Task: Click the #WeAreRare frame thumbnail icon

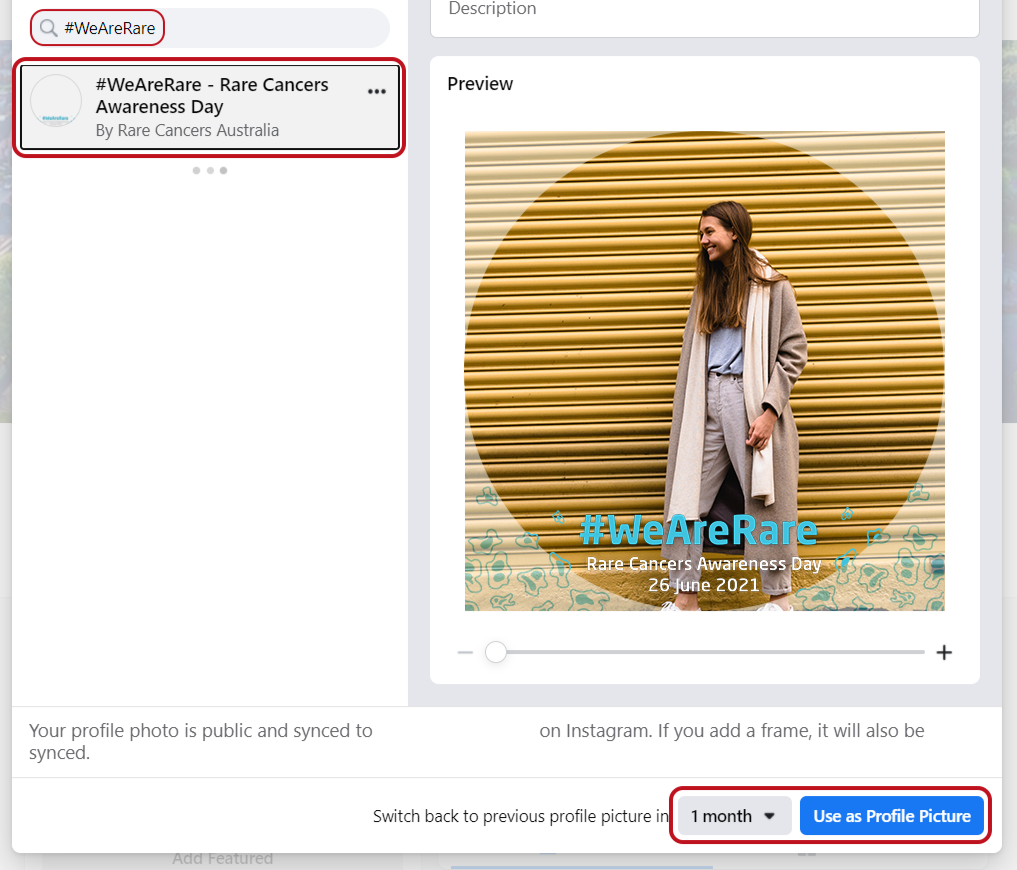Action: [56, 101]
